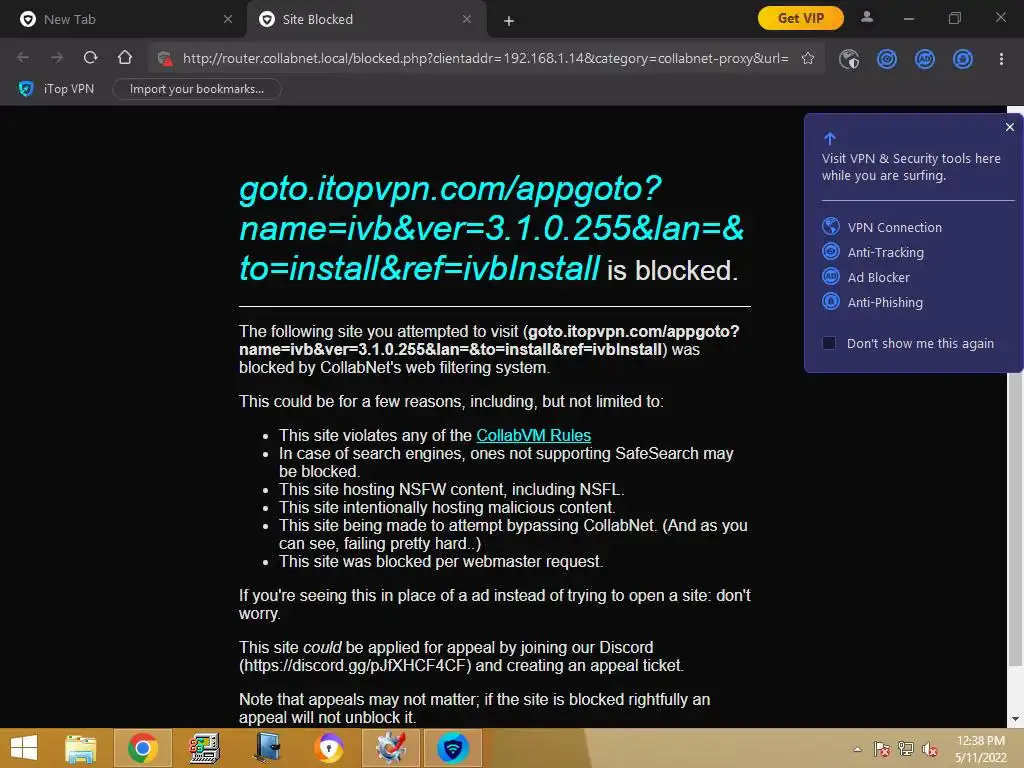Close the VPN & Security tools popup
This screenshot has height=768, width=1024.
[1010, 127]
